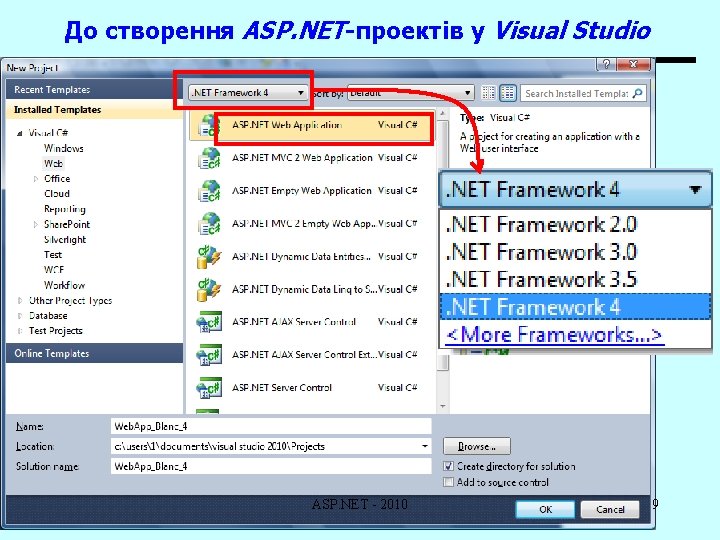
Task: Close the New Project dialog
Action: pos(634,64)
